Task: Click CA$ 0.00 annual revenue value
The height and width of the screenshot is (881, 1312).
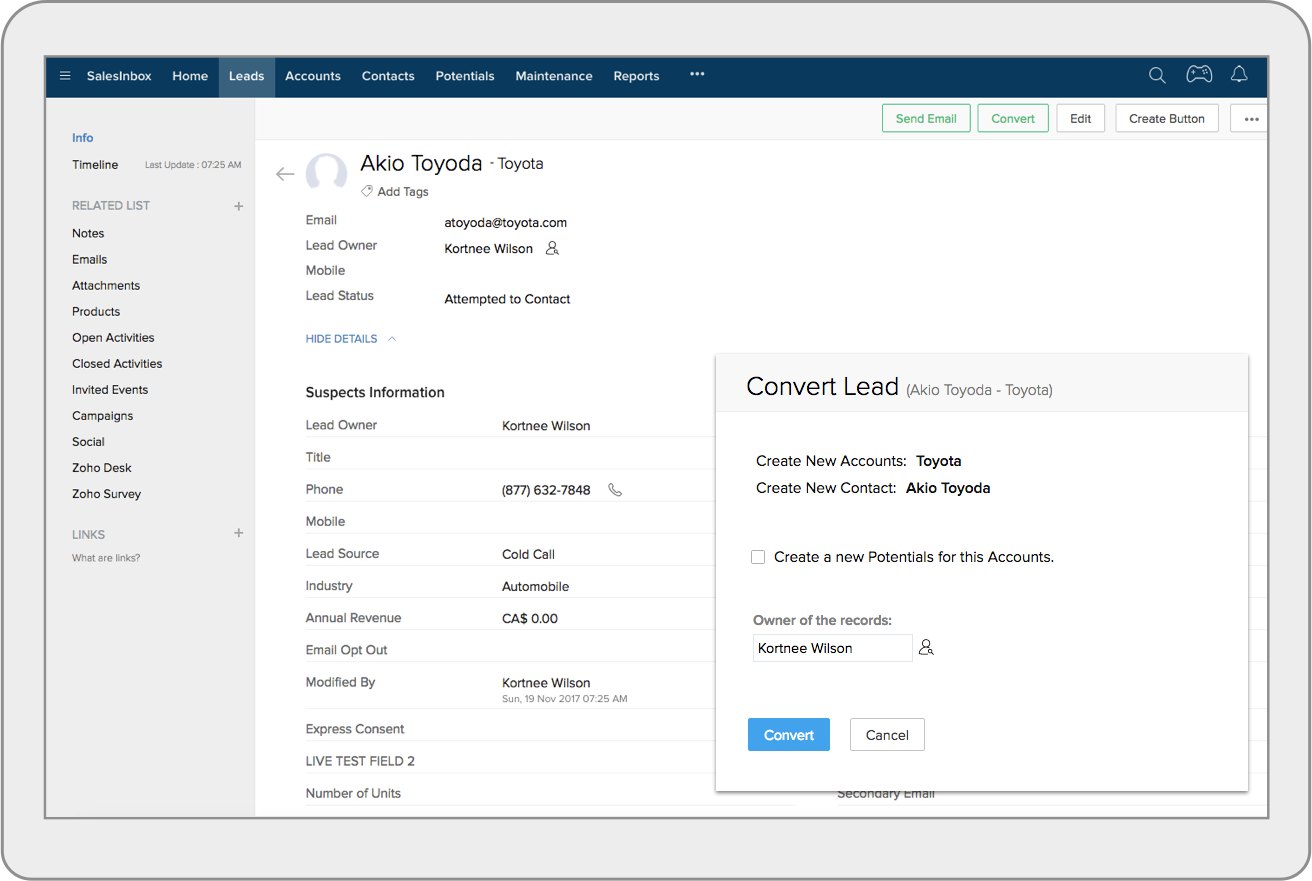Action: [x=530, y=618]
